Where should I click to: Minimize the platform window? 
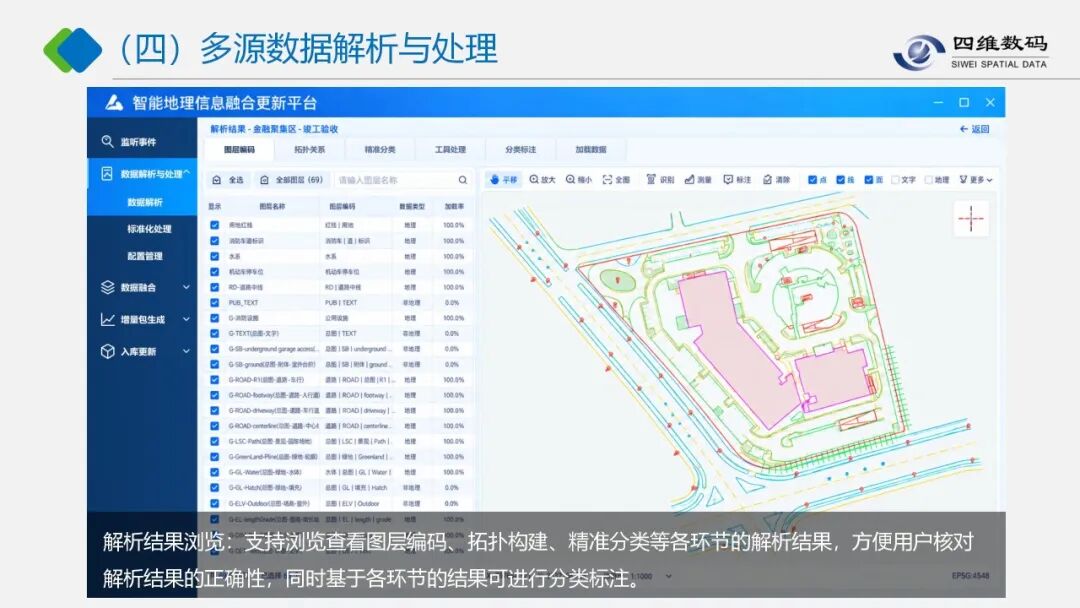coord(938,103)
